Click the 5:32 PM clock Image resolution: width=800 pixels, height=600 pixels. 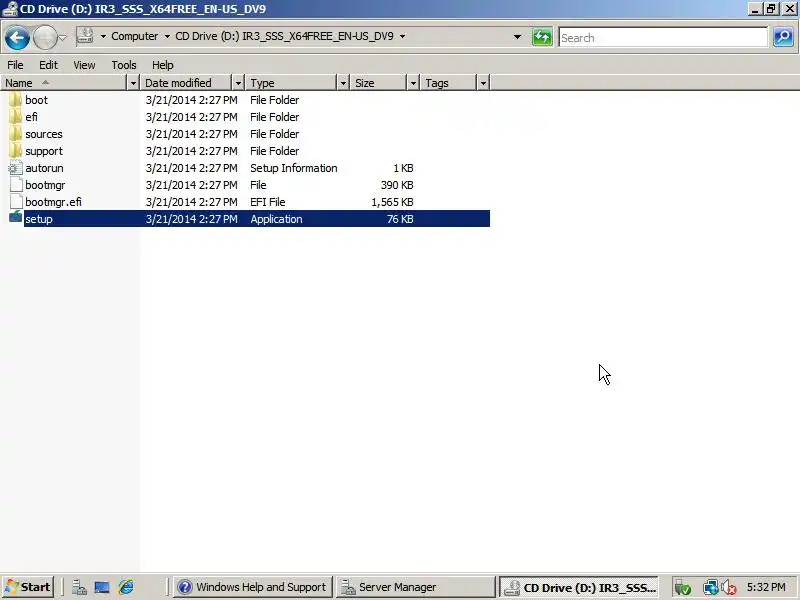pos(766,587)
